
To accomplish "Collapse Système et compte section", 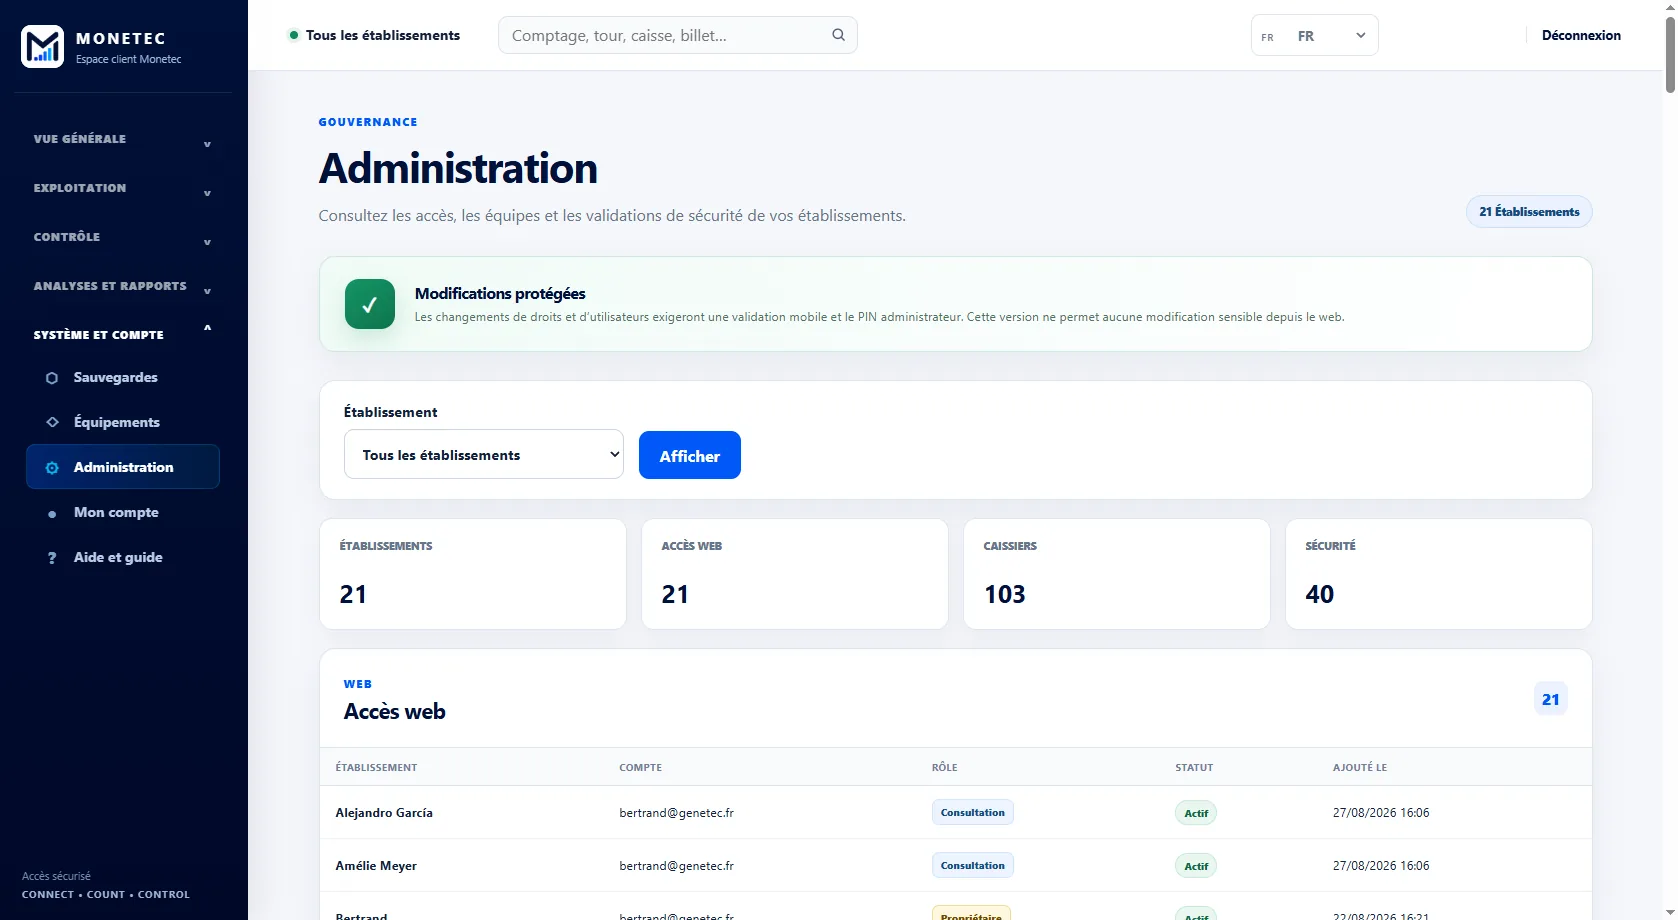I will point(122,334).
